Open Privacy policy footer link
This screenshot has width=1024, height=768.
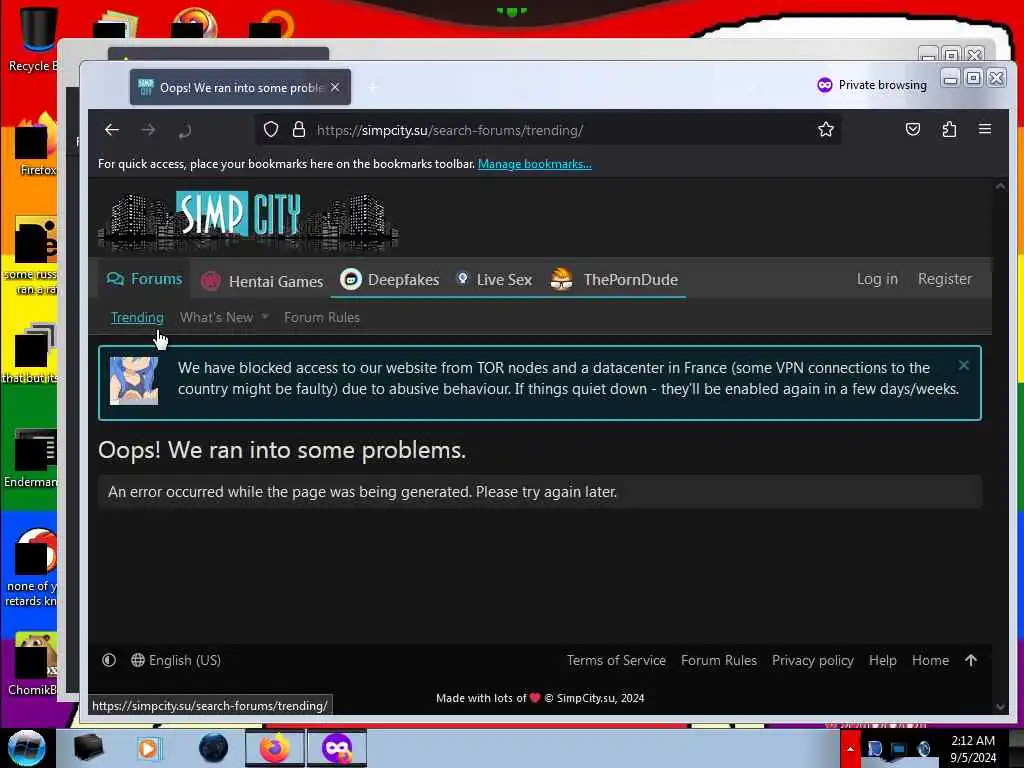coord(812,660)
